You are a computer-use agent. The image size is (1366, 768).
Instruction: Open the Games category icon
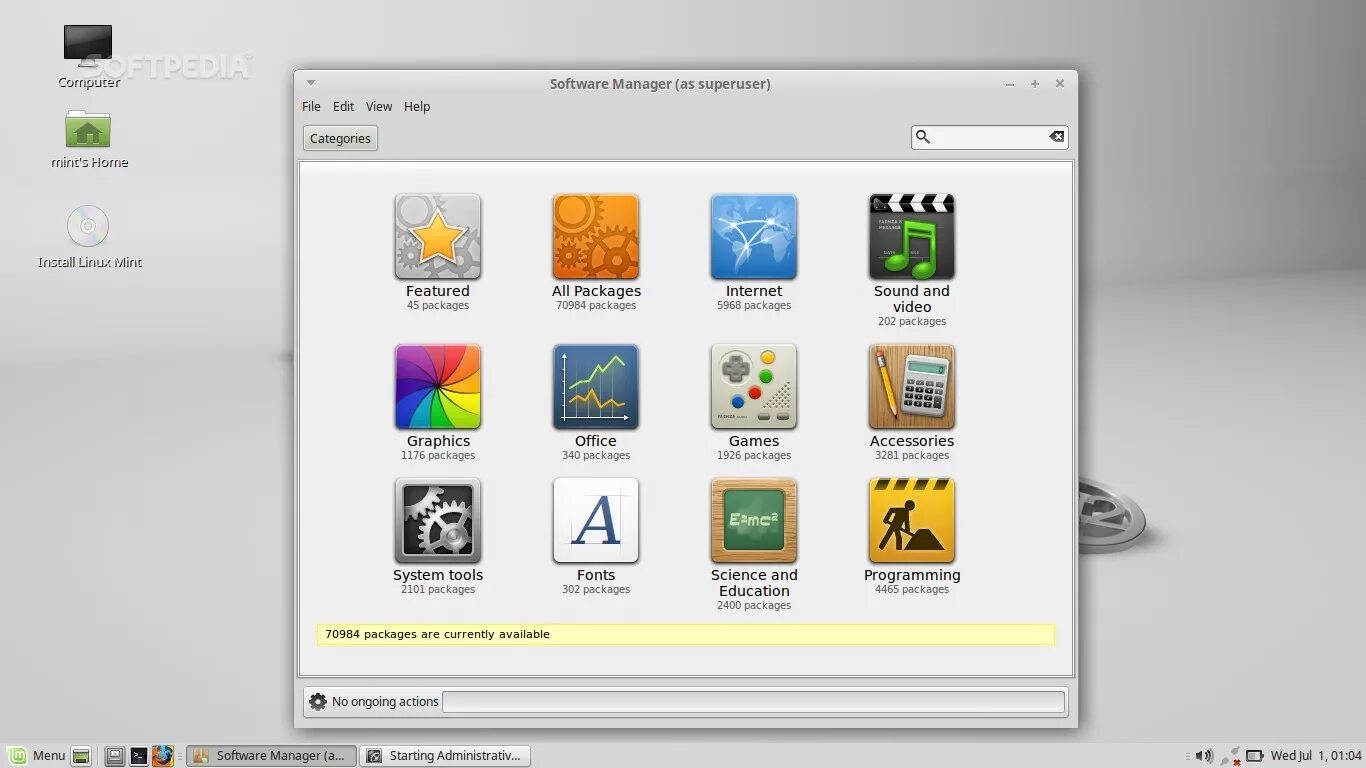(754, 387)
